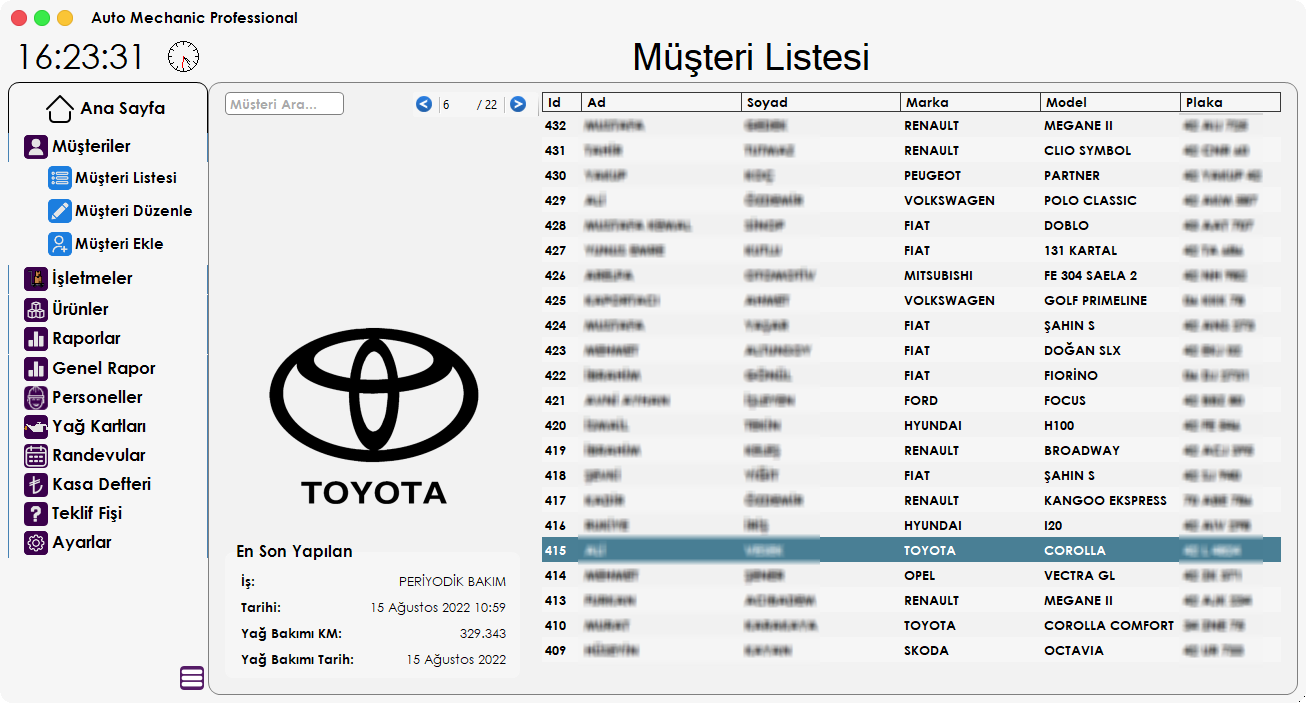The height and width of the screenshot is (703, 1306).
Task: Select the FORD FOCUS row
Action: 911,401
